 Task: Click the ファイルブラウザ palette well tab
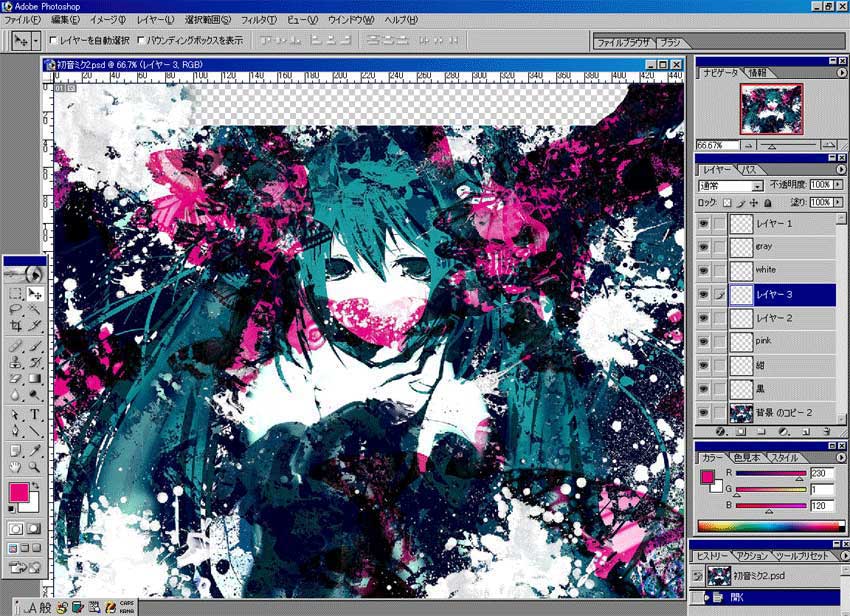[623, 42]
